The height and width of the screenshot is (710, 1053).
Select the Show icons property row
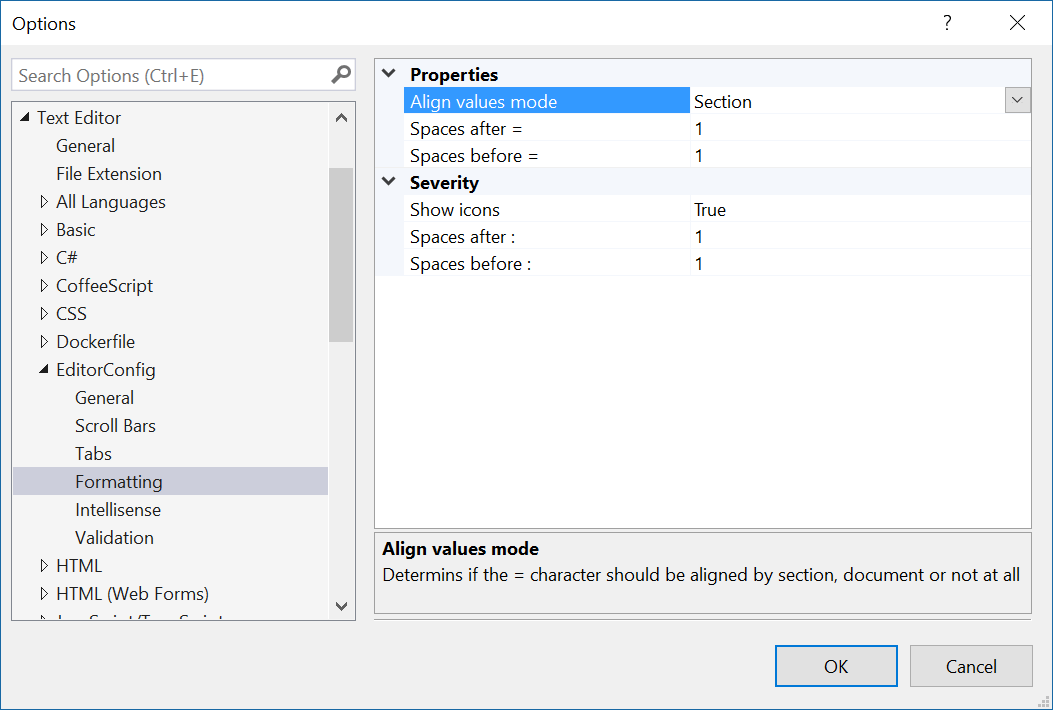454,210
